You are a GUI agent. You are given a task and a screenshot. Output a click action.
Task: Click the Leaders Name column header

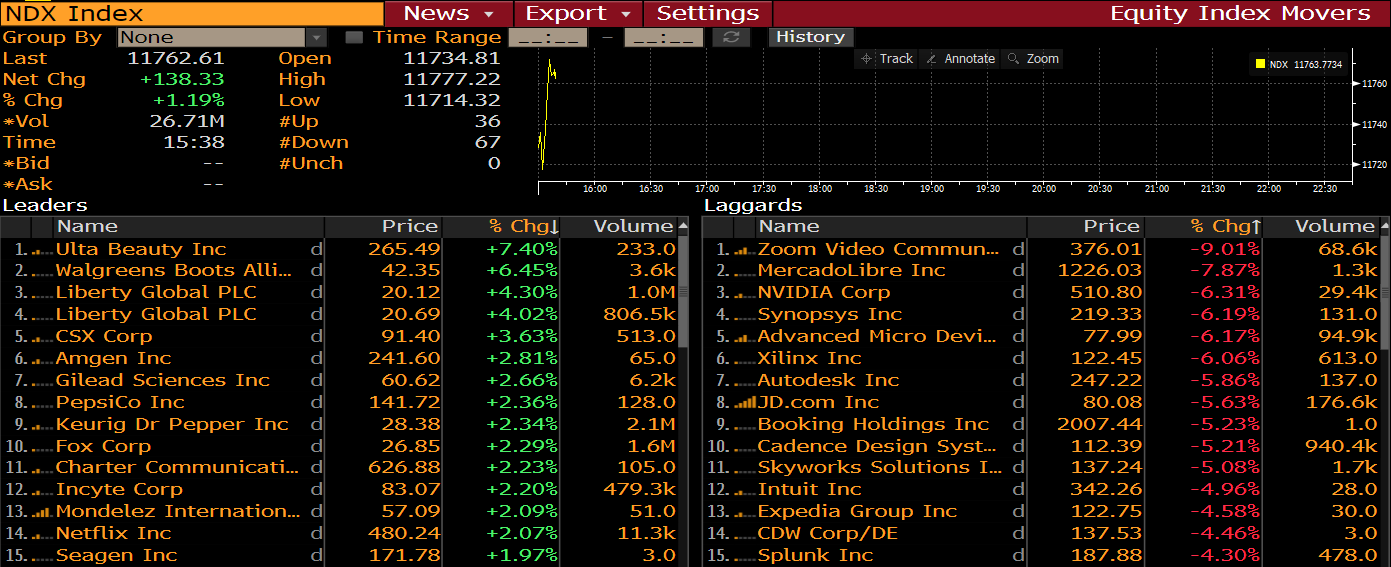[189, 227]
